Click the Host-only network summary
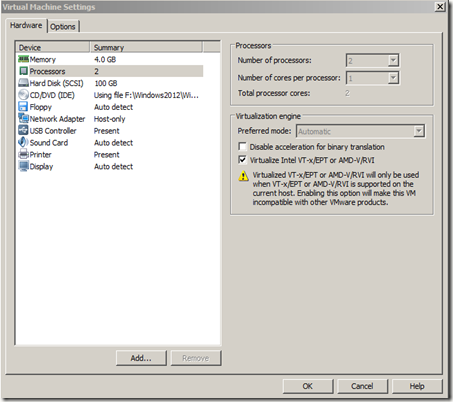The image size is (453, 402). pyautogui.click(x=109, y=119)
